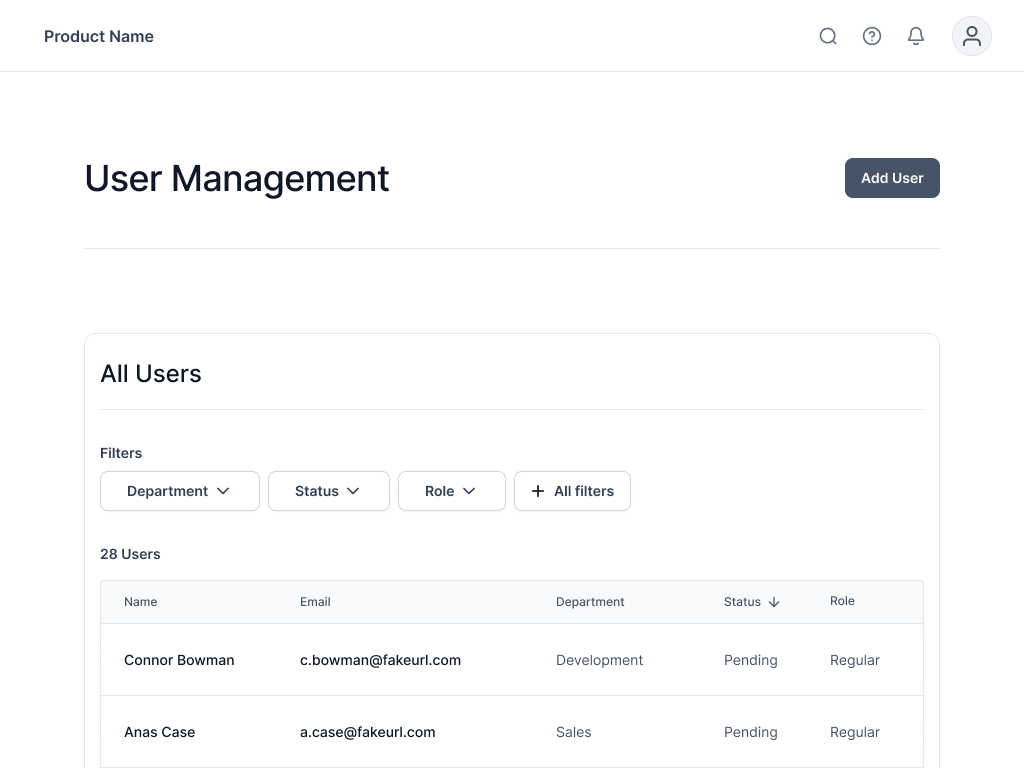This screenshot has width=1024, height=768.
Task: Click the help question-mark icon
Action: [x=872, y=36]
